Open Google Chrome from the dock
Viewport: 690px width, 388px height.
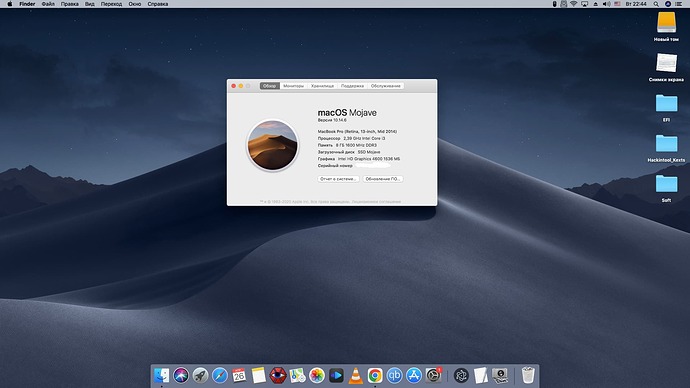[375, 375]
